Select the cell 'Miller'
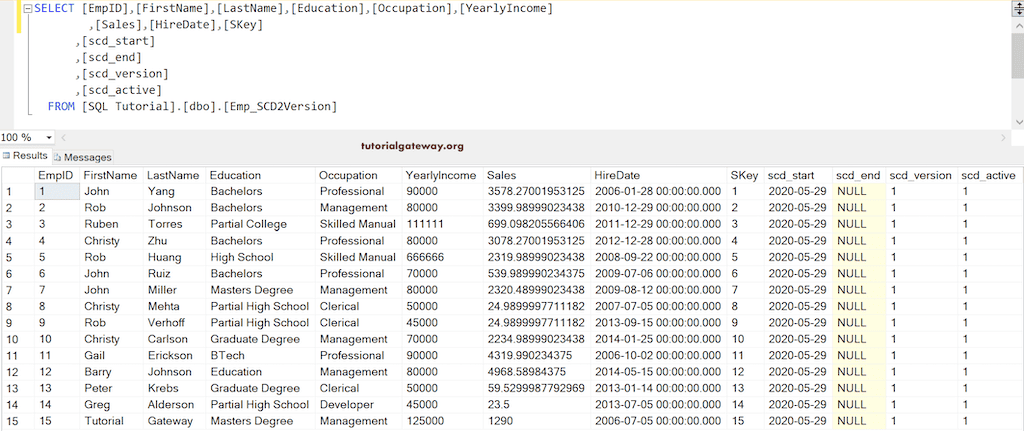1024x431 pixels. click(174, 289)
